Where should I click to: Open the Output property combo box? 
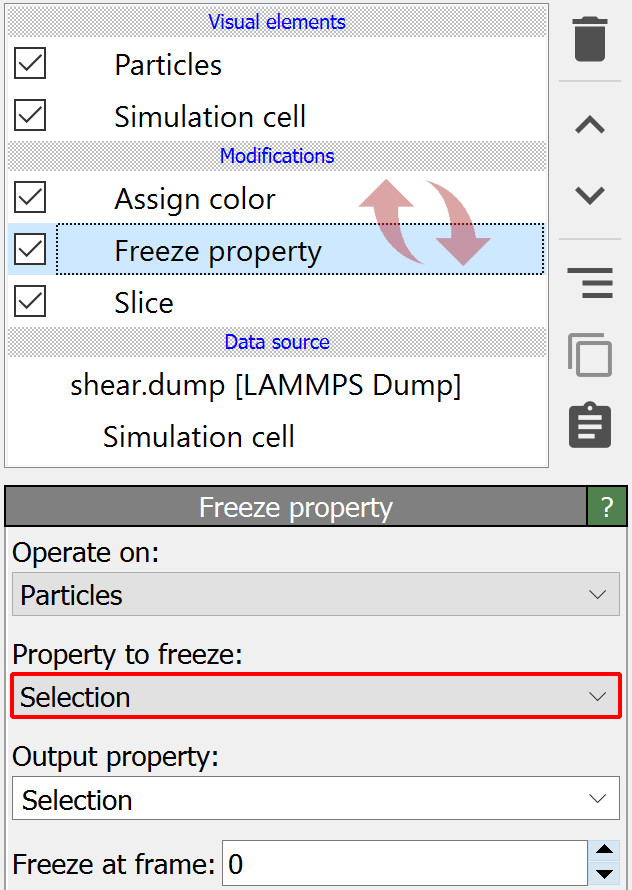point(316,800)
